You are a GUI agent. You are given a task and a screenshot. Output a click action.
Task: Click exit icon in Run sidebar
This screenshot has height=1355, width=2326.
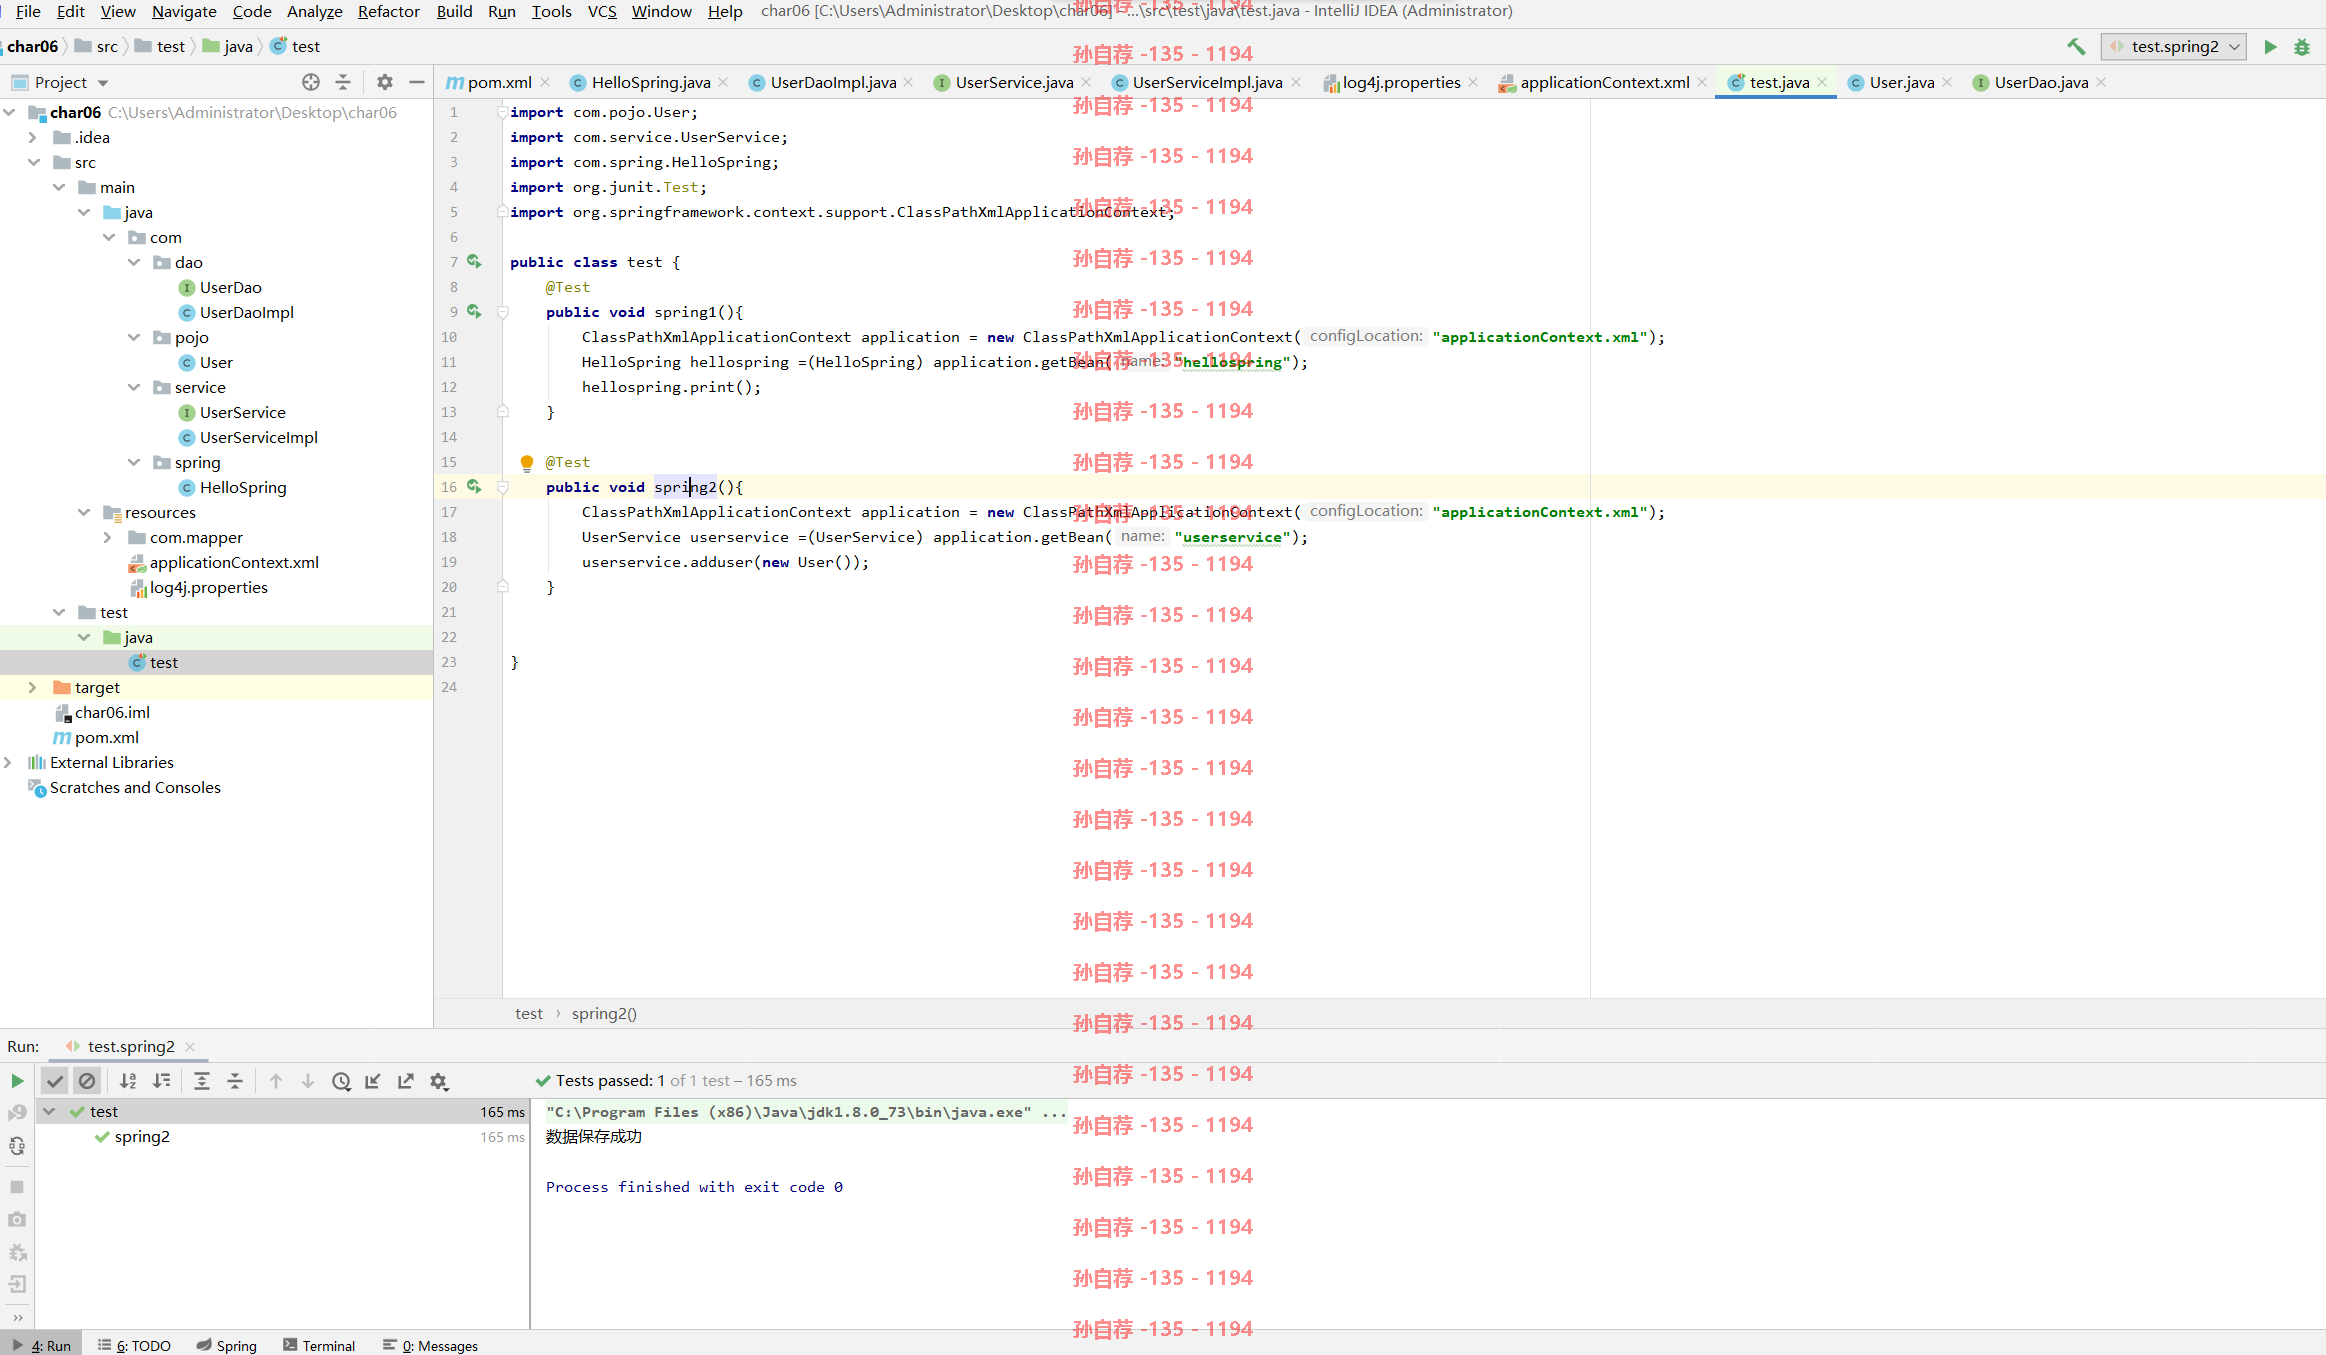[17, 1284]
